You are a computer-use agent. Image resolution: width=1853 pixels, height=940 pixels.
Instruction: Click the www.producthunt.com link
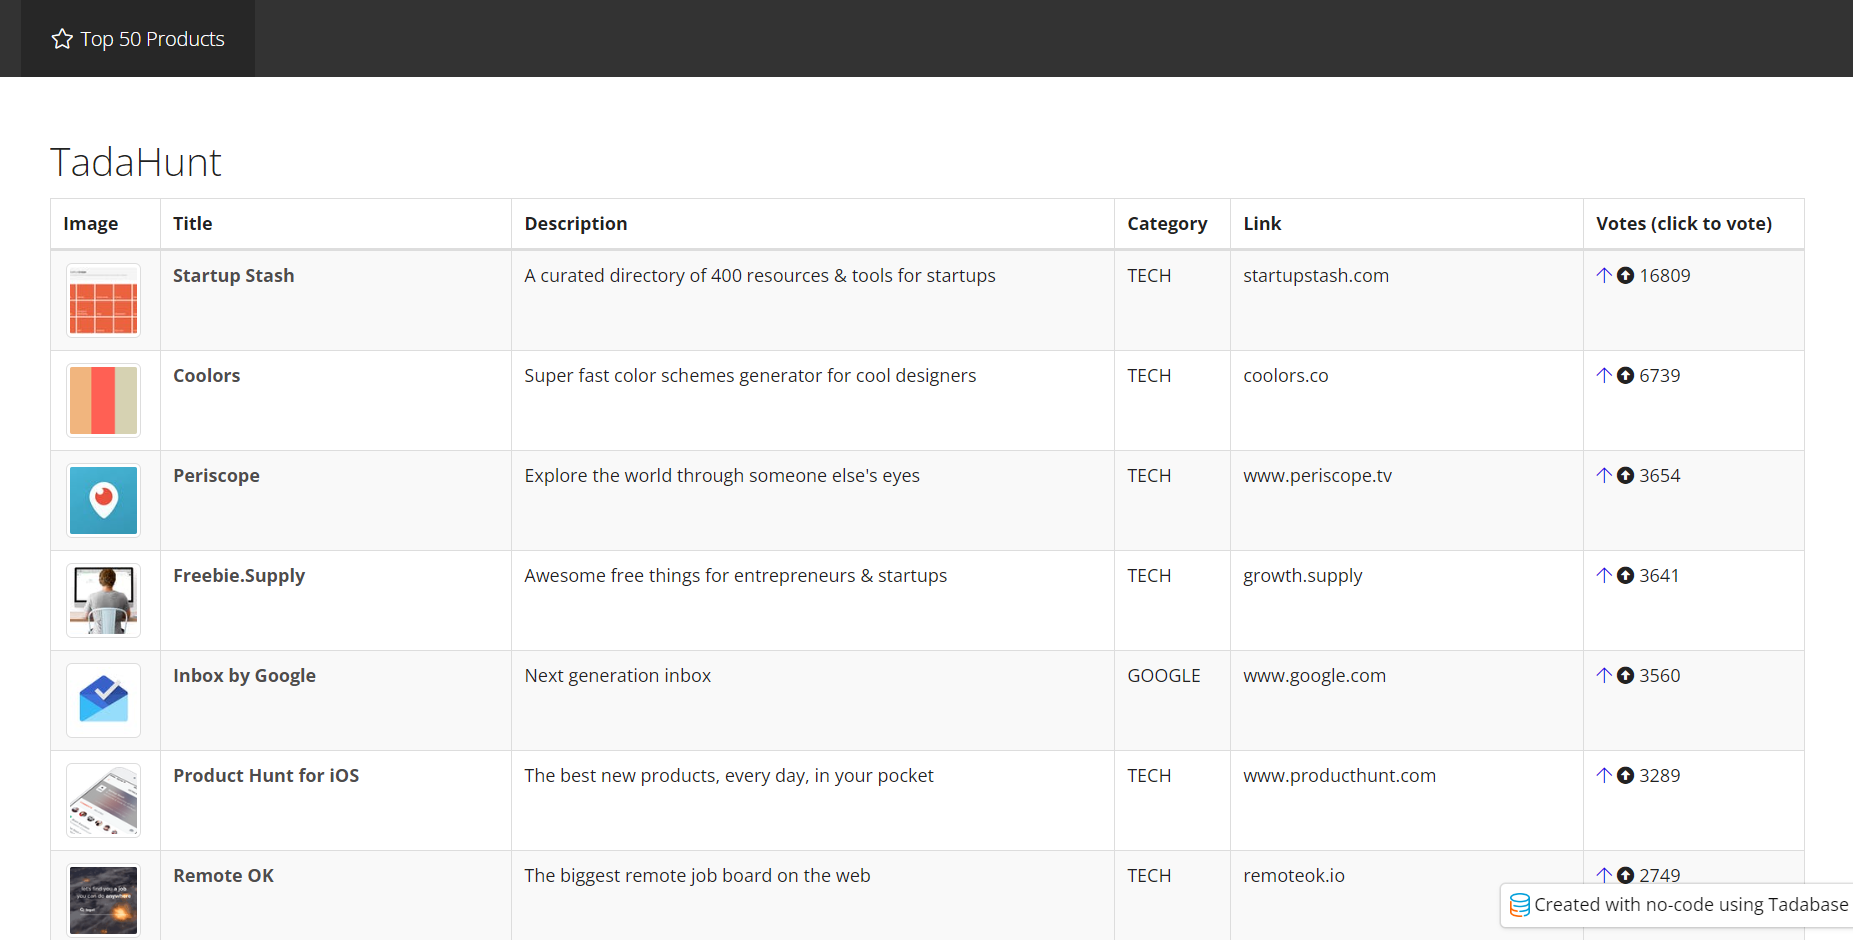1340,776
